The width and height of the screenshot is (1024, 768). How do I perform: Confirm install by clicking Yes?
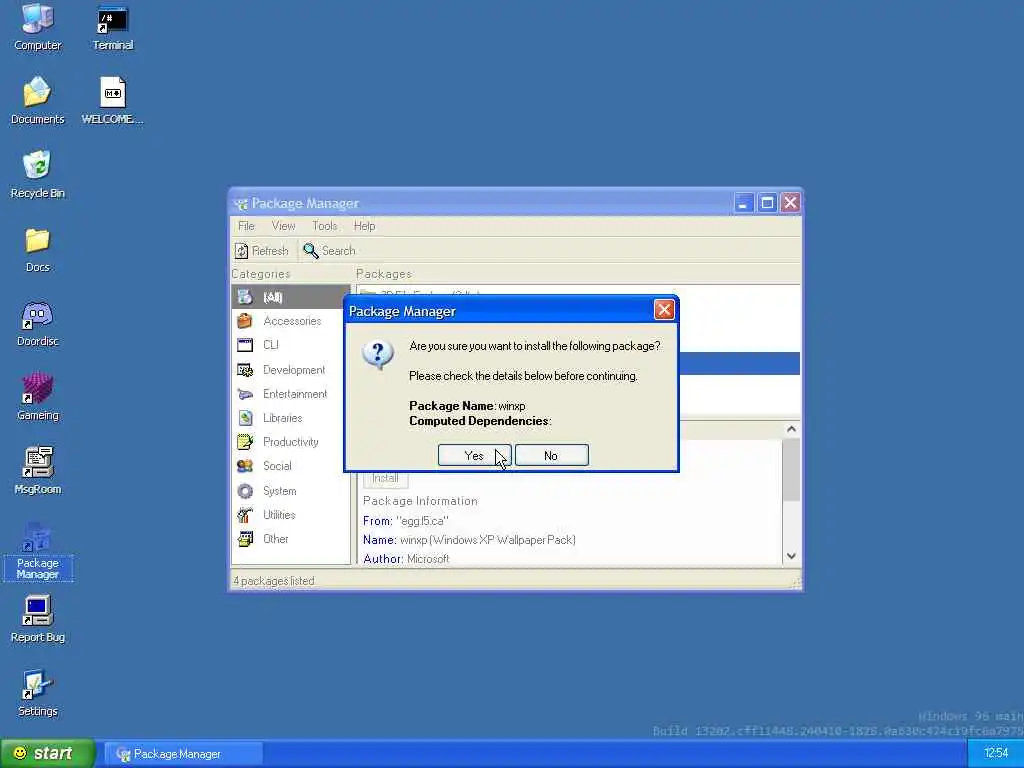pos(474,455)
